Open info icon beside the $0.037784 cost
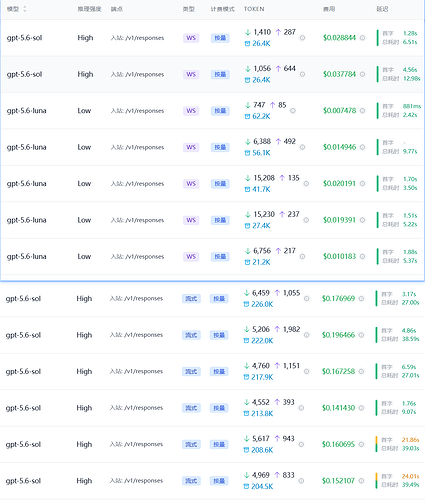 pyautogui.click(x=362, y=74)
